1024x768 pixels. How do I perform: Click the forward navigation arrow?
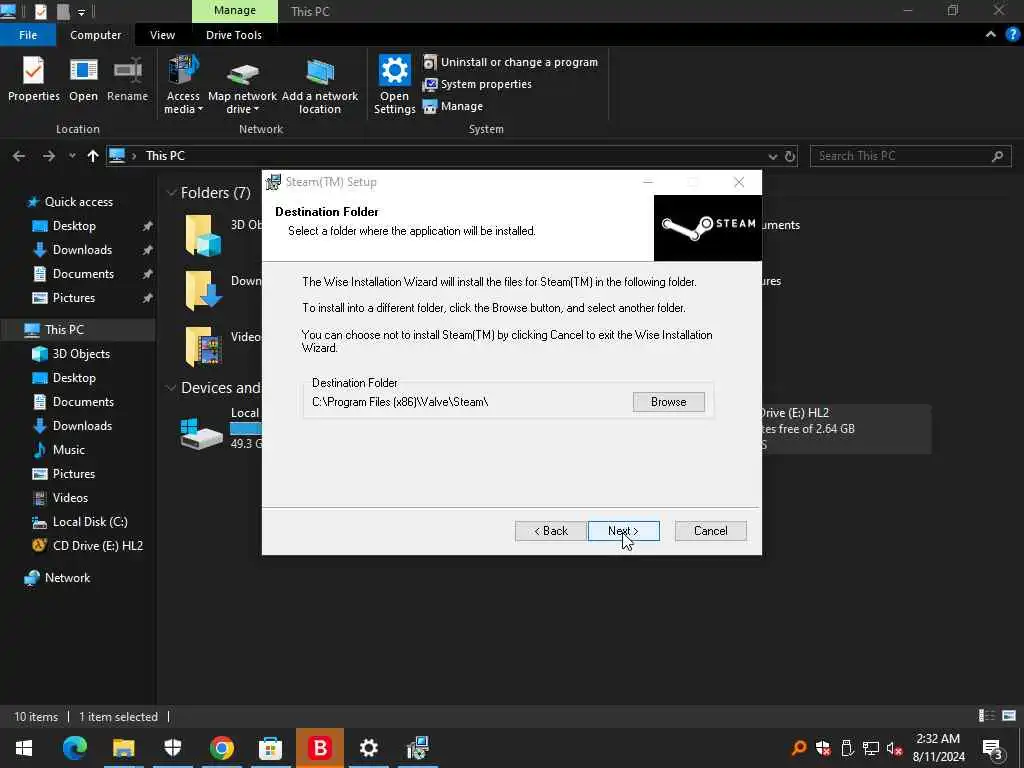tap(48, 156)
